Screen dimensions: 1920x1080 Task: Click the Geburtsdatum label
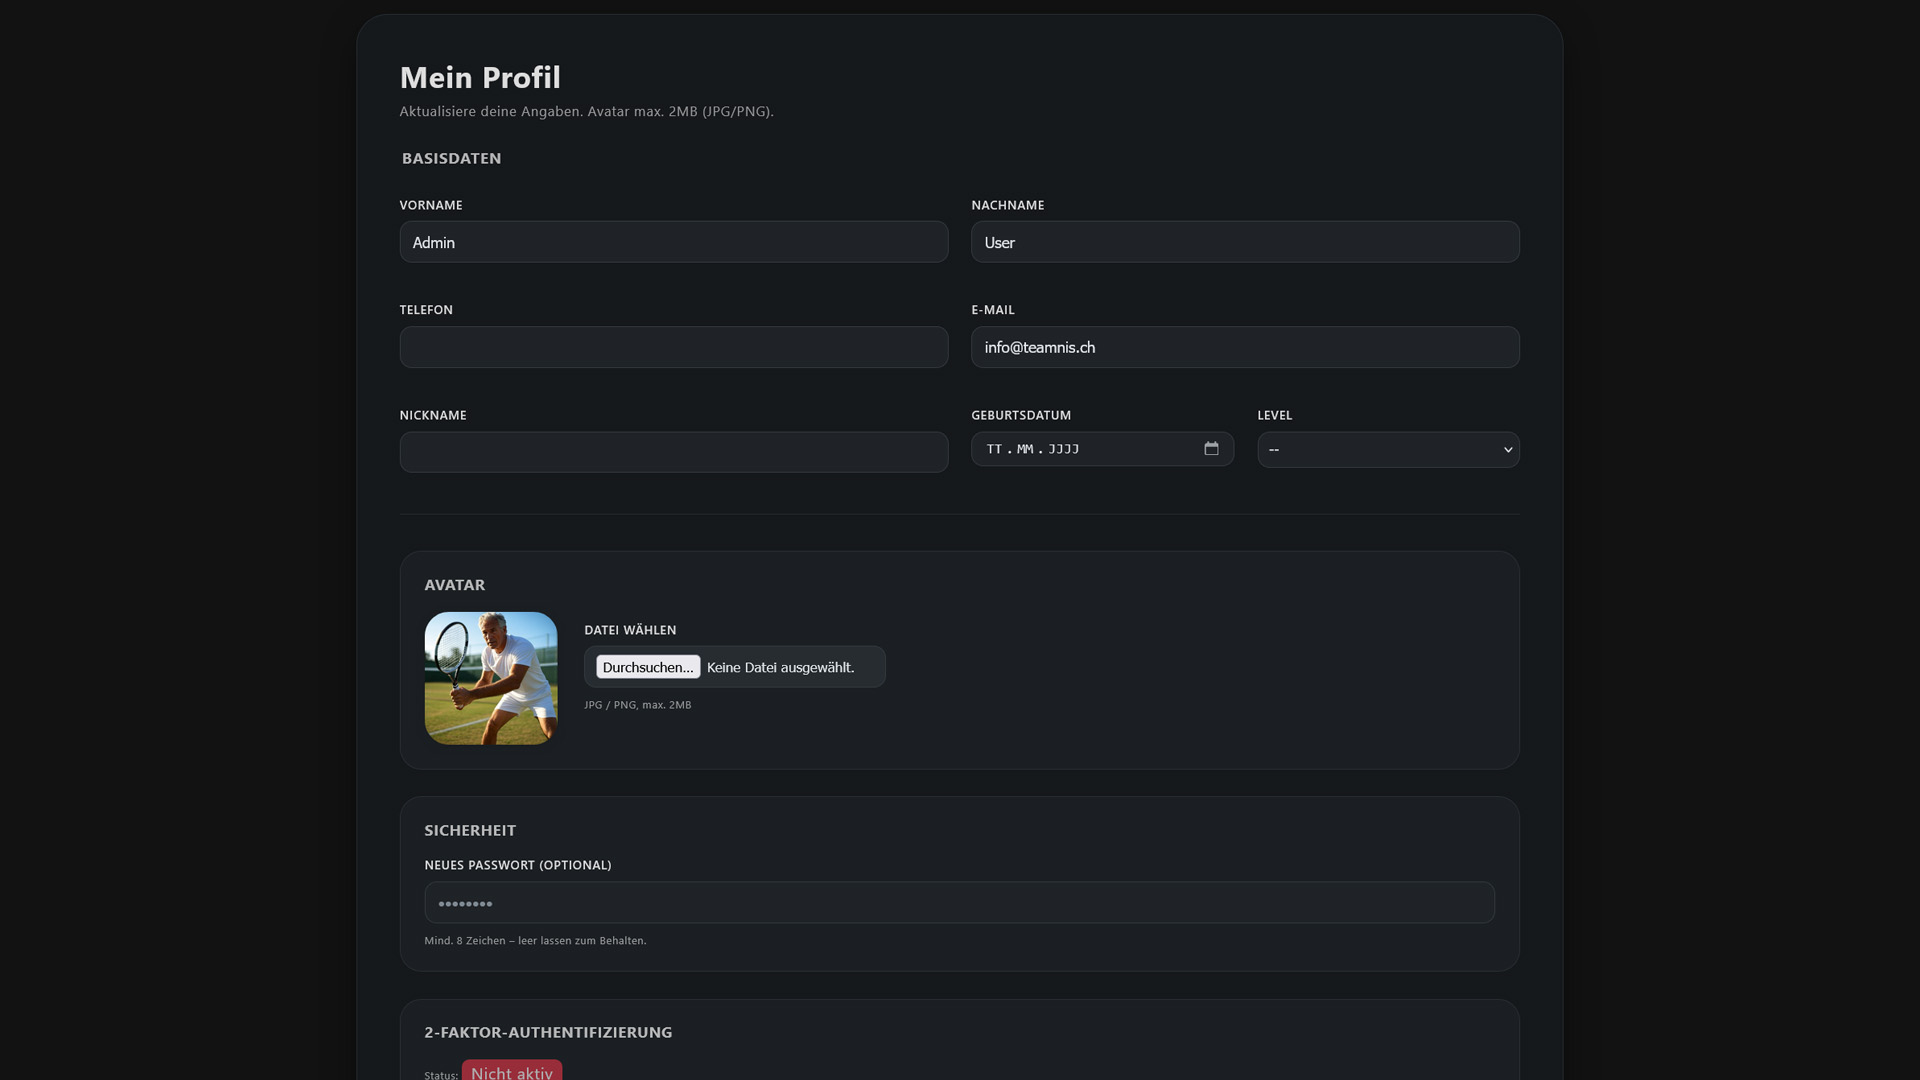pyautogui.click(x=1020, y=415)
